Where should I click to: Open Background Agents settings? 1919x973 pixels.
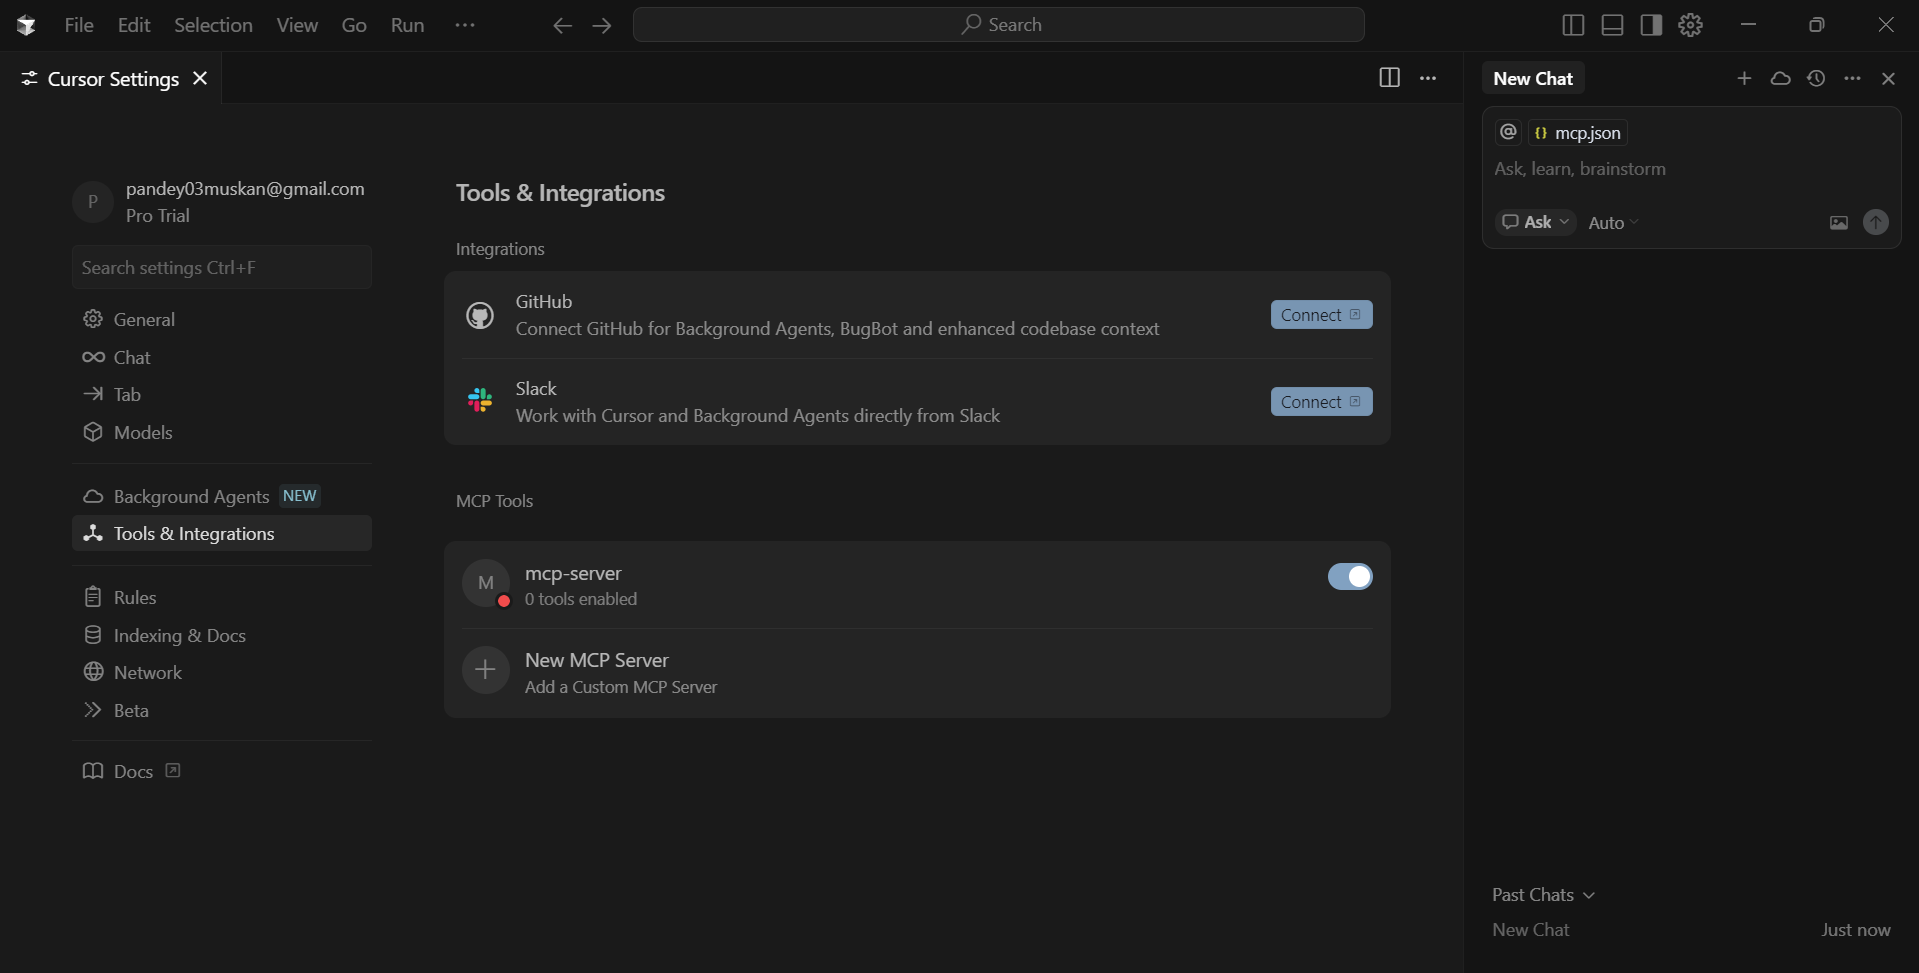[222, 496]
